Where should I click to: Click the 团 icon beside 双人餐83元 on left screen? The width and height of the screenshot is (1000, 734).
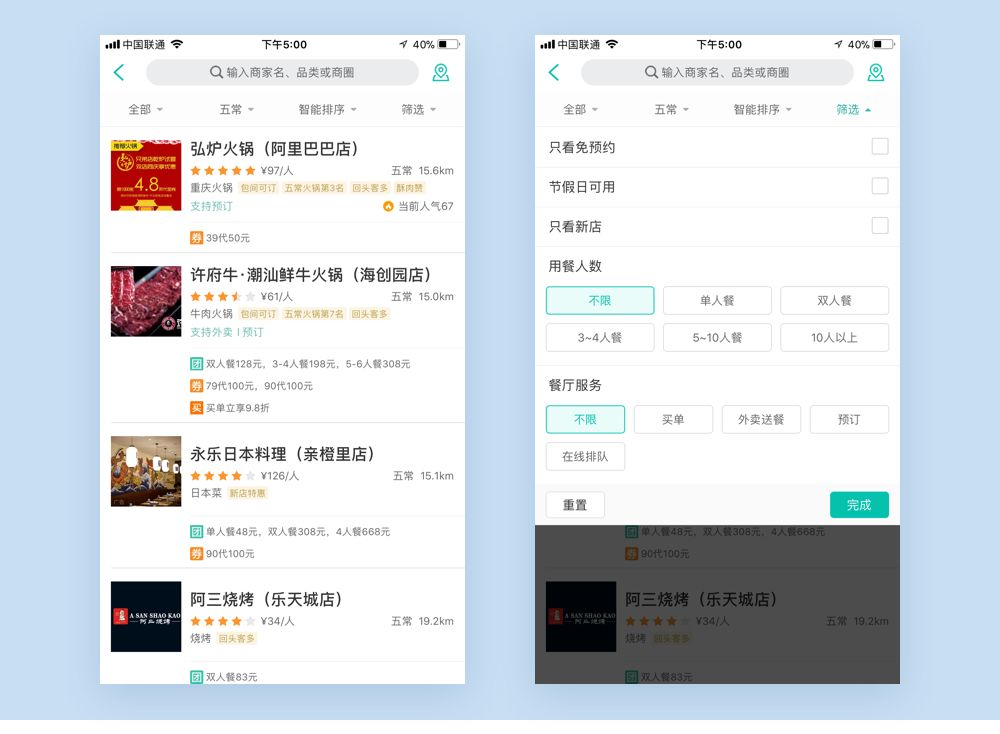[196, 677]
